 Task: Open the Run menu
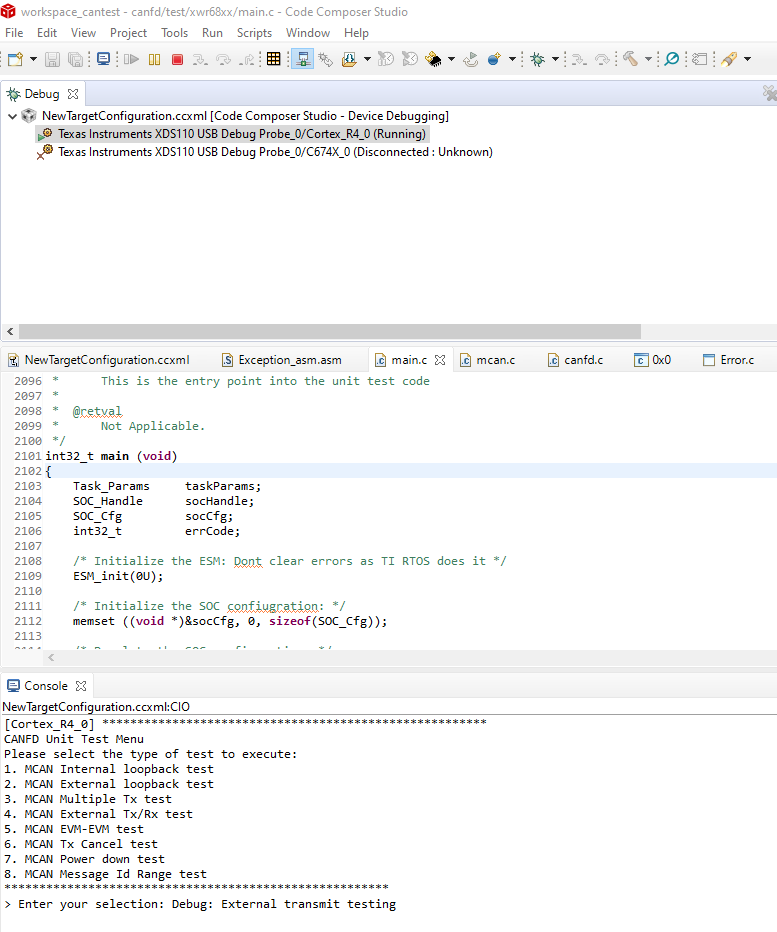(212, 33)
